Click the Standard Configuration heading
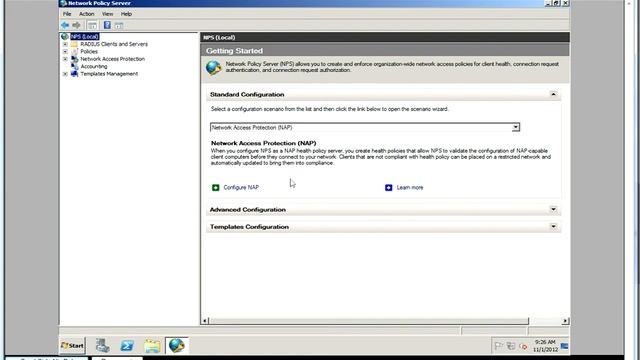 pyautogui.click(x=247, y=94)
